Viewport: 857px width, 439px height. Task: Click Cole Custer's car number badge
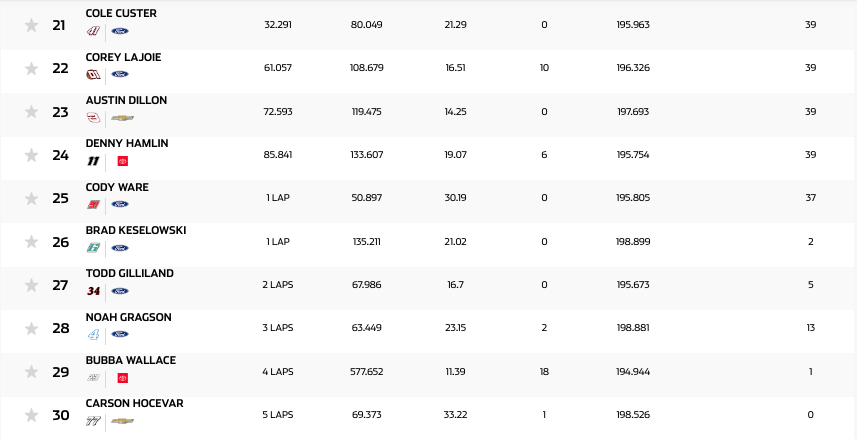(94, 31)
